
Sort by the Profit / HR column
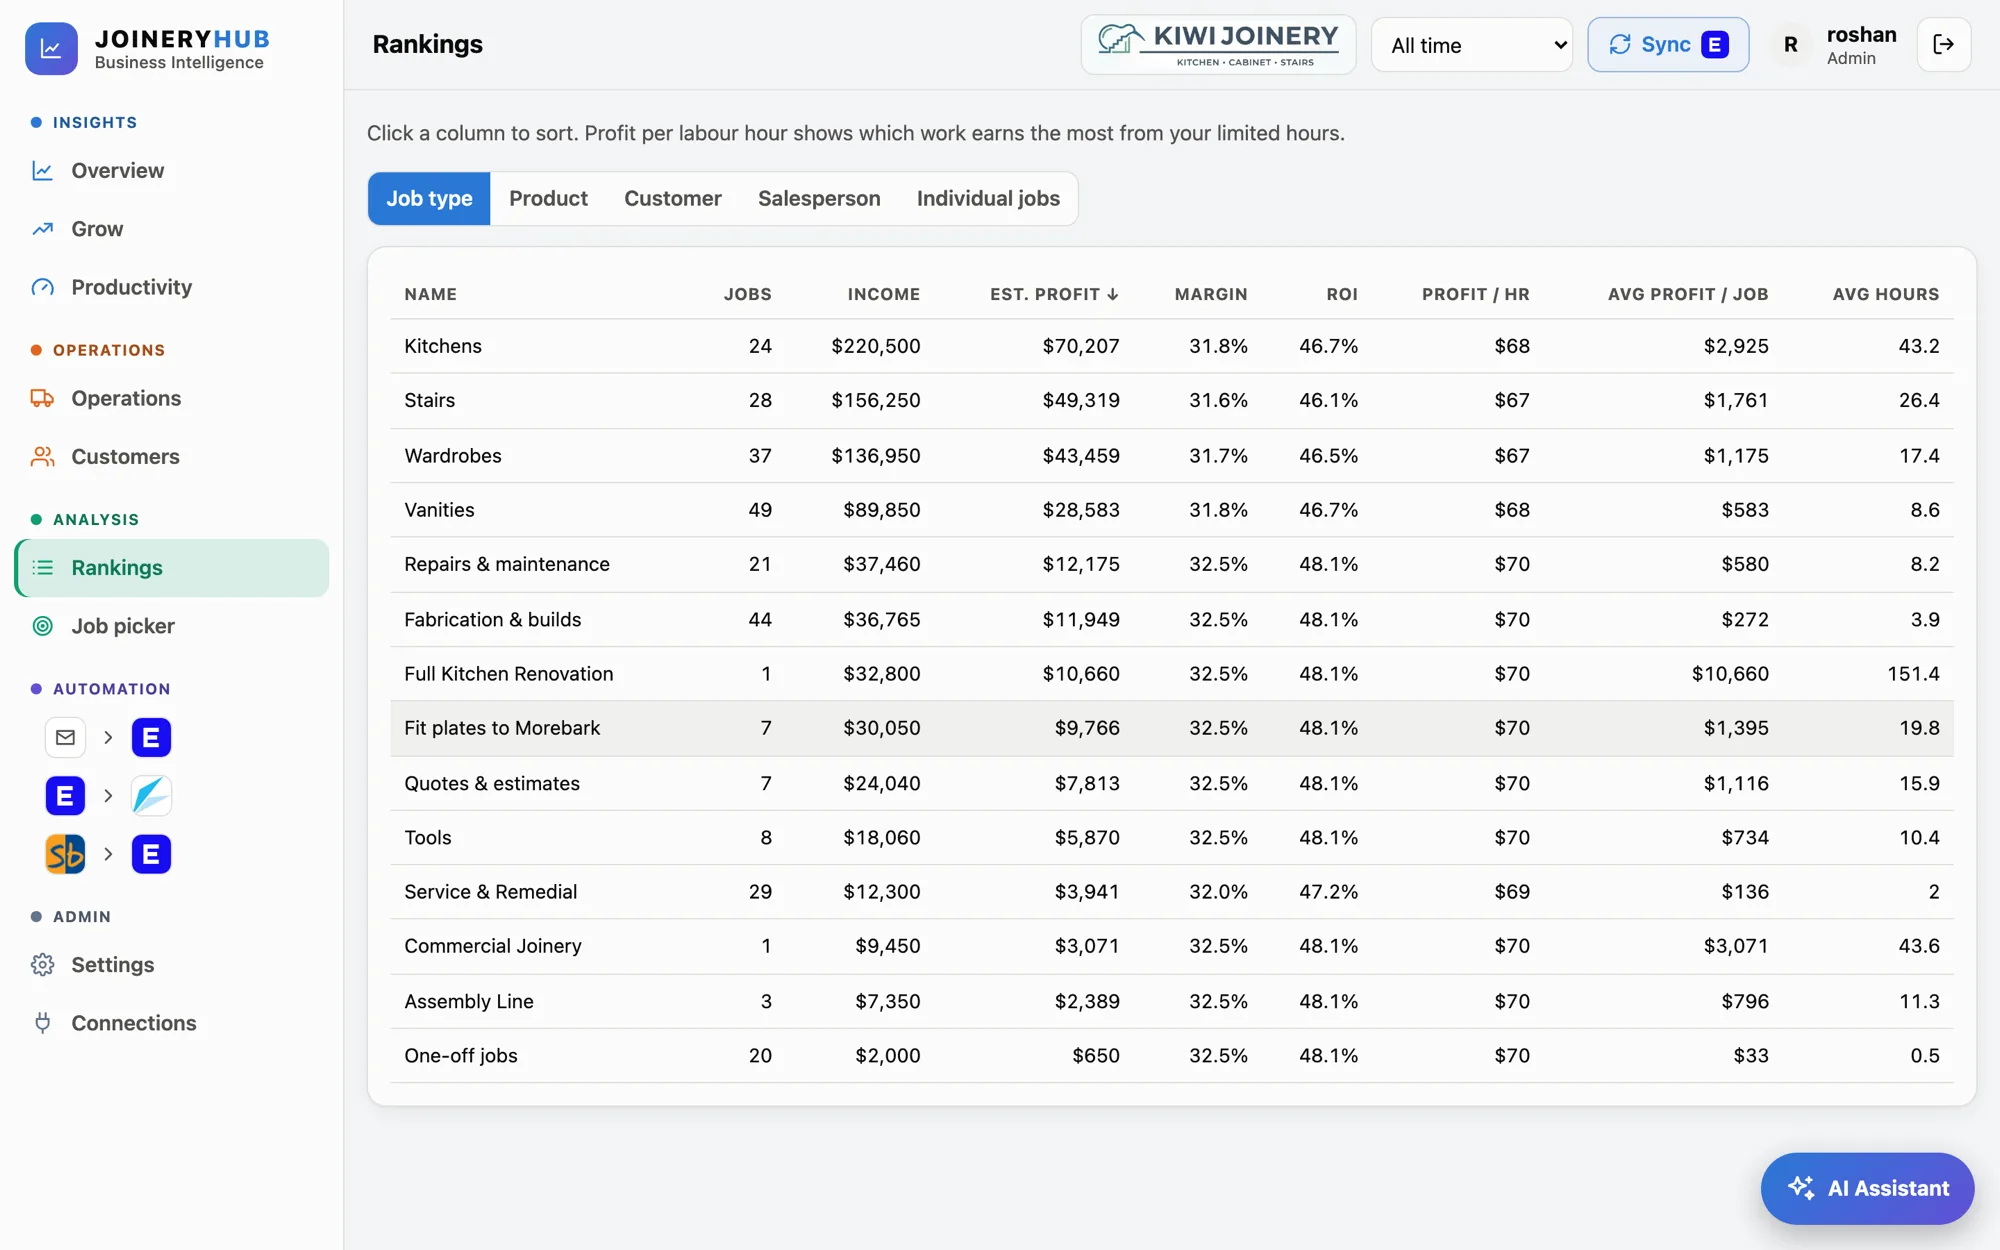(x=1475, y=294)
